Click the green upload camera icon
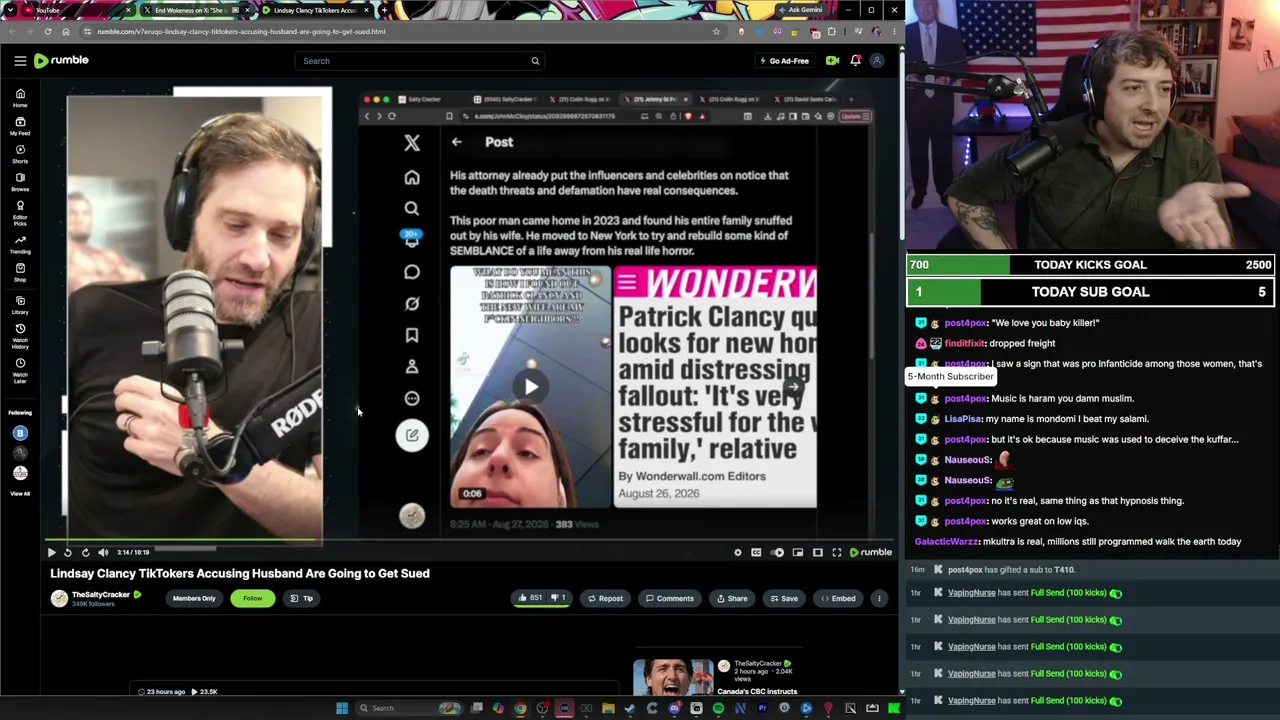Viewport: 1280px width, 720px height. click(832, 61)
